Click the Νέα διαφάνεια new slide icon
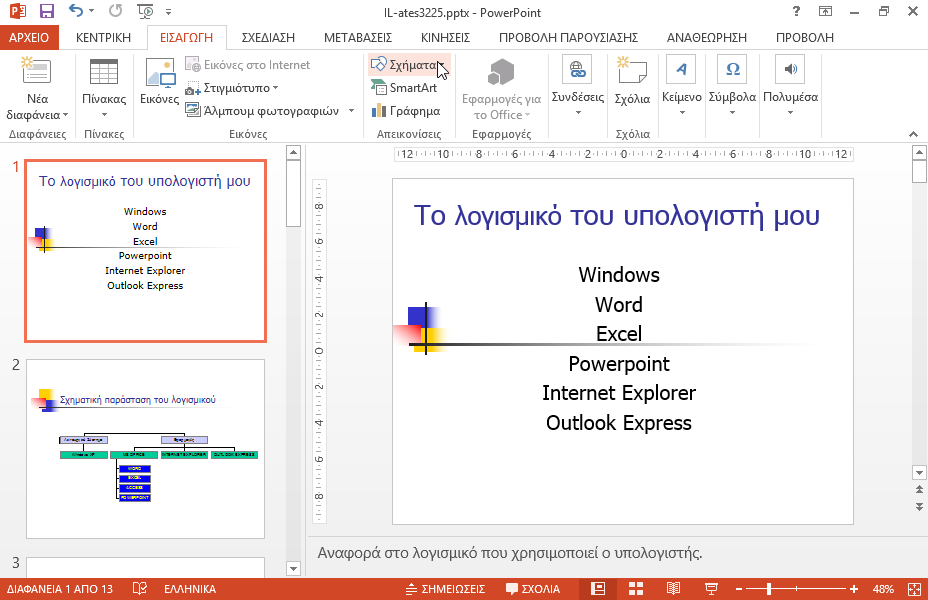Viewport: 928px width, 600px height. coord(37,71)
